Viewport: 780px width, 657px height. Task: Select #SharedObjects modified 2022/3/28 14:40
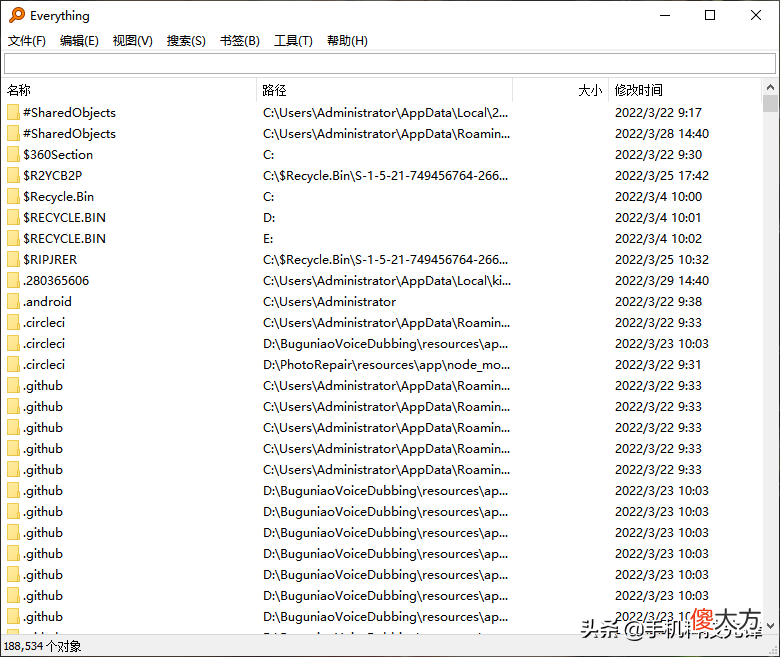coord(69,133)
